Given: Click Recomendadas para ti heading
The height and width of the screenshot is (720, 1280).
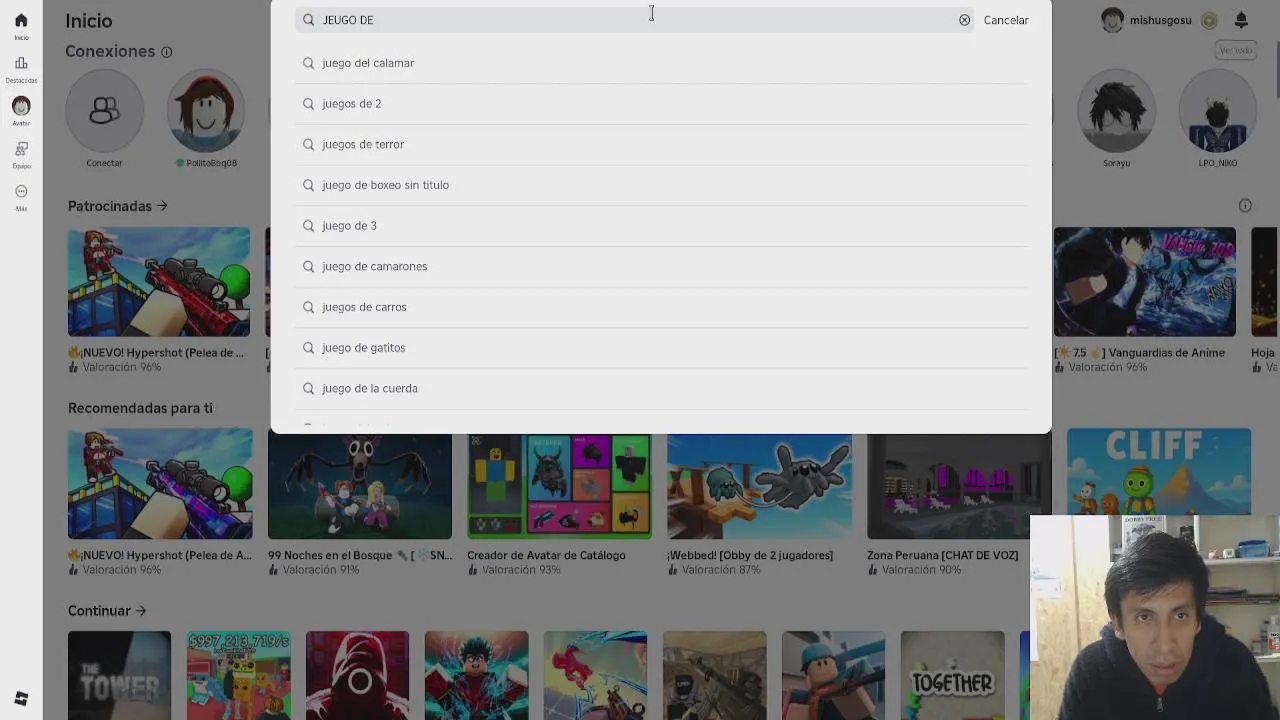Looking at the screenshot, I should point(140,408).
